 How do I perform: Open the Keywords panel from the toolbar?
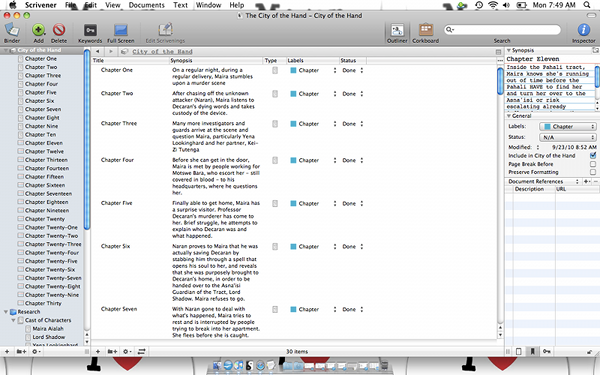90,30
